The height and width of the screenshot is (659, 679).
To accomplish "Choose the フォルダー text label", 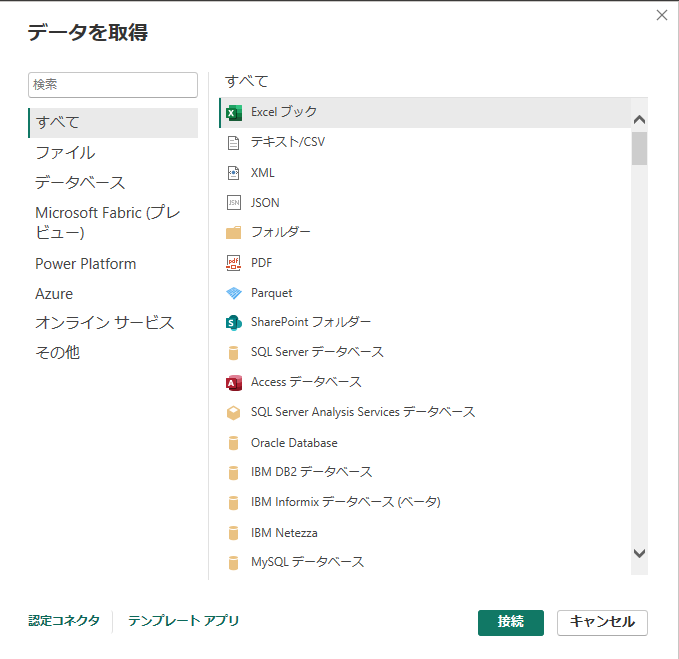I will tap(281, 232).
